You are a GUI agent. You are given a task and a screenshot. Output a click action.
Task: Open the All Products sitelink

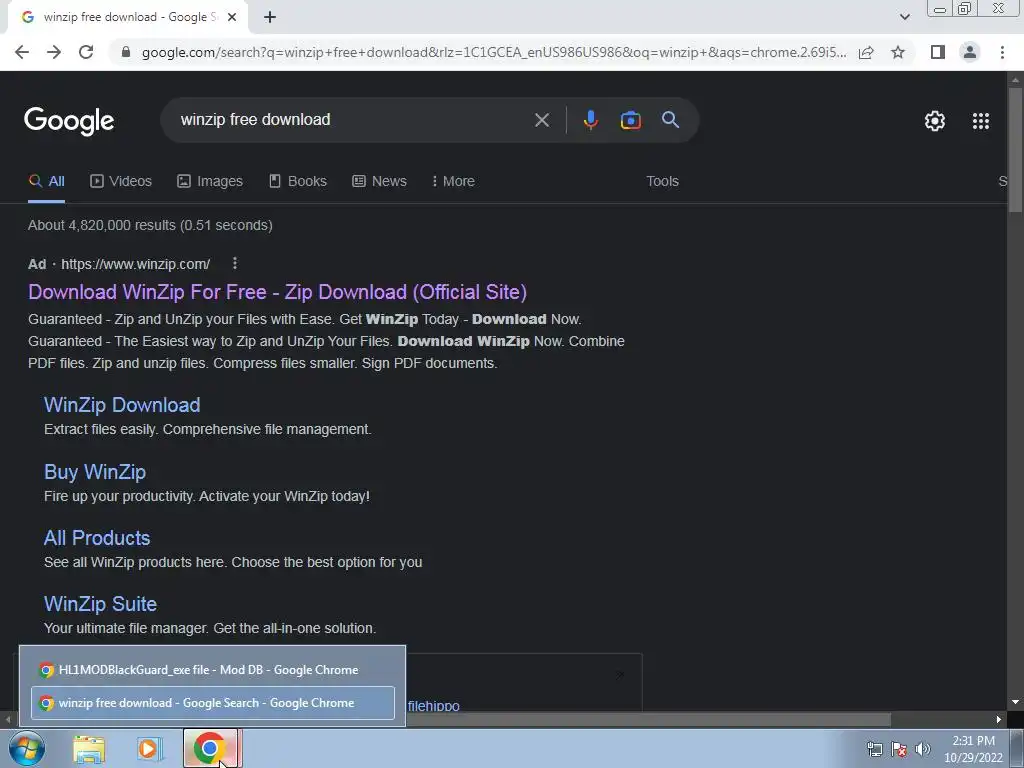point(97,538)
